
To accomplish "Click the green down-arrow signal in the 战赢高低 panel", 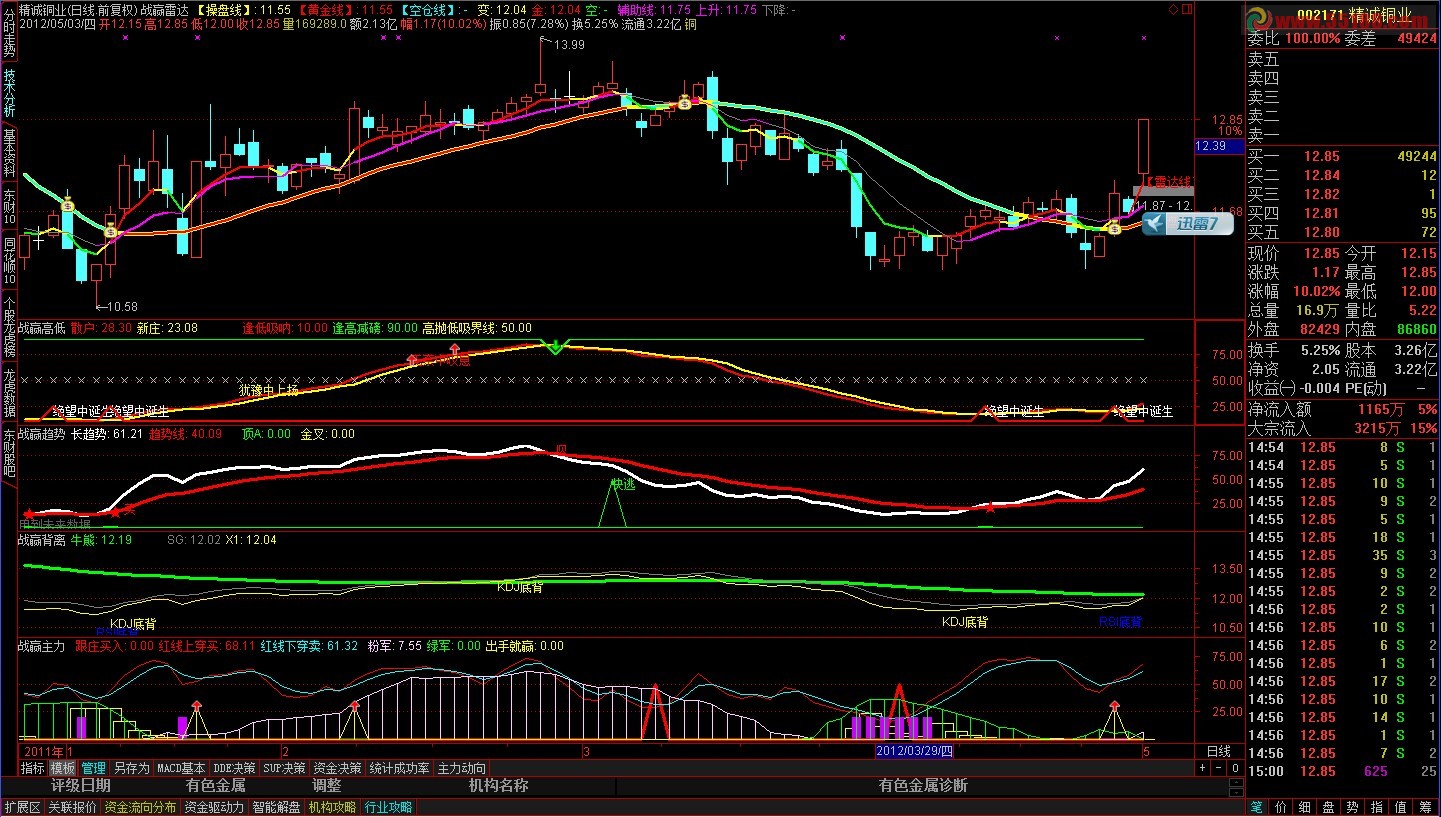I will point(556,347).
